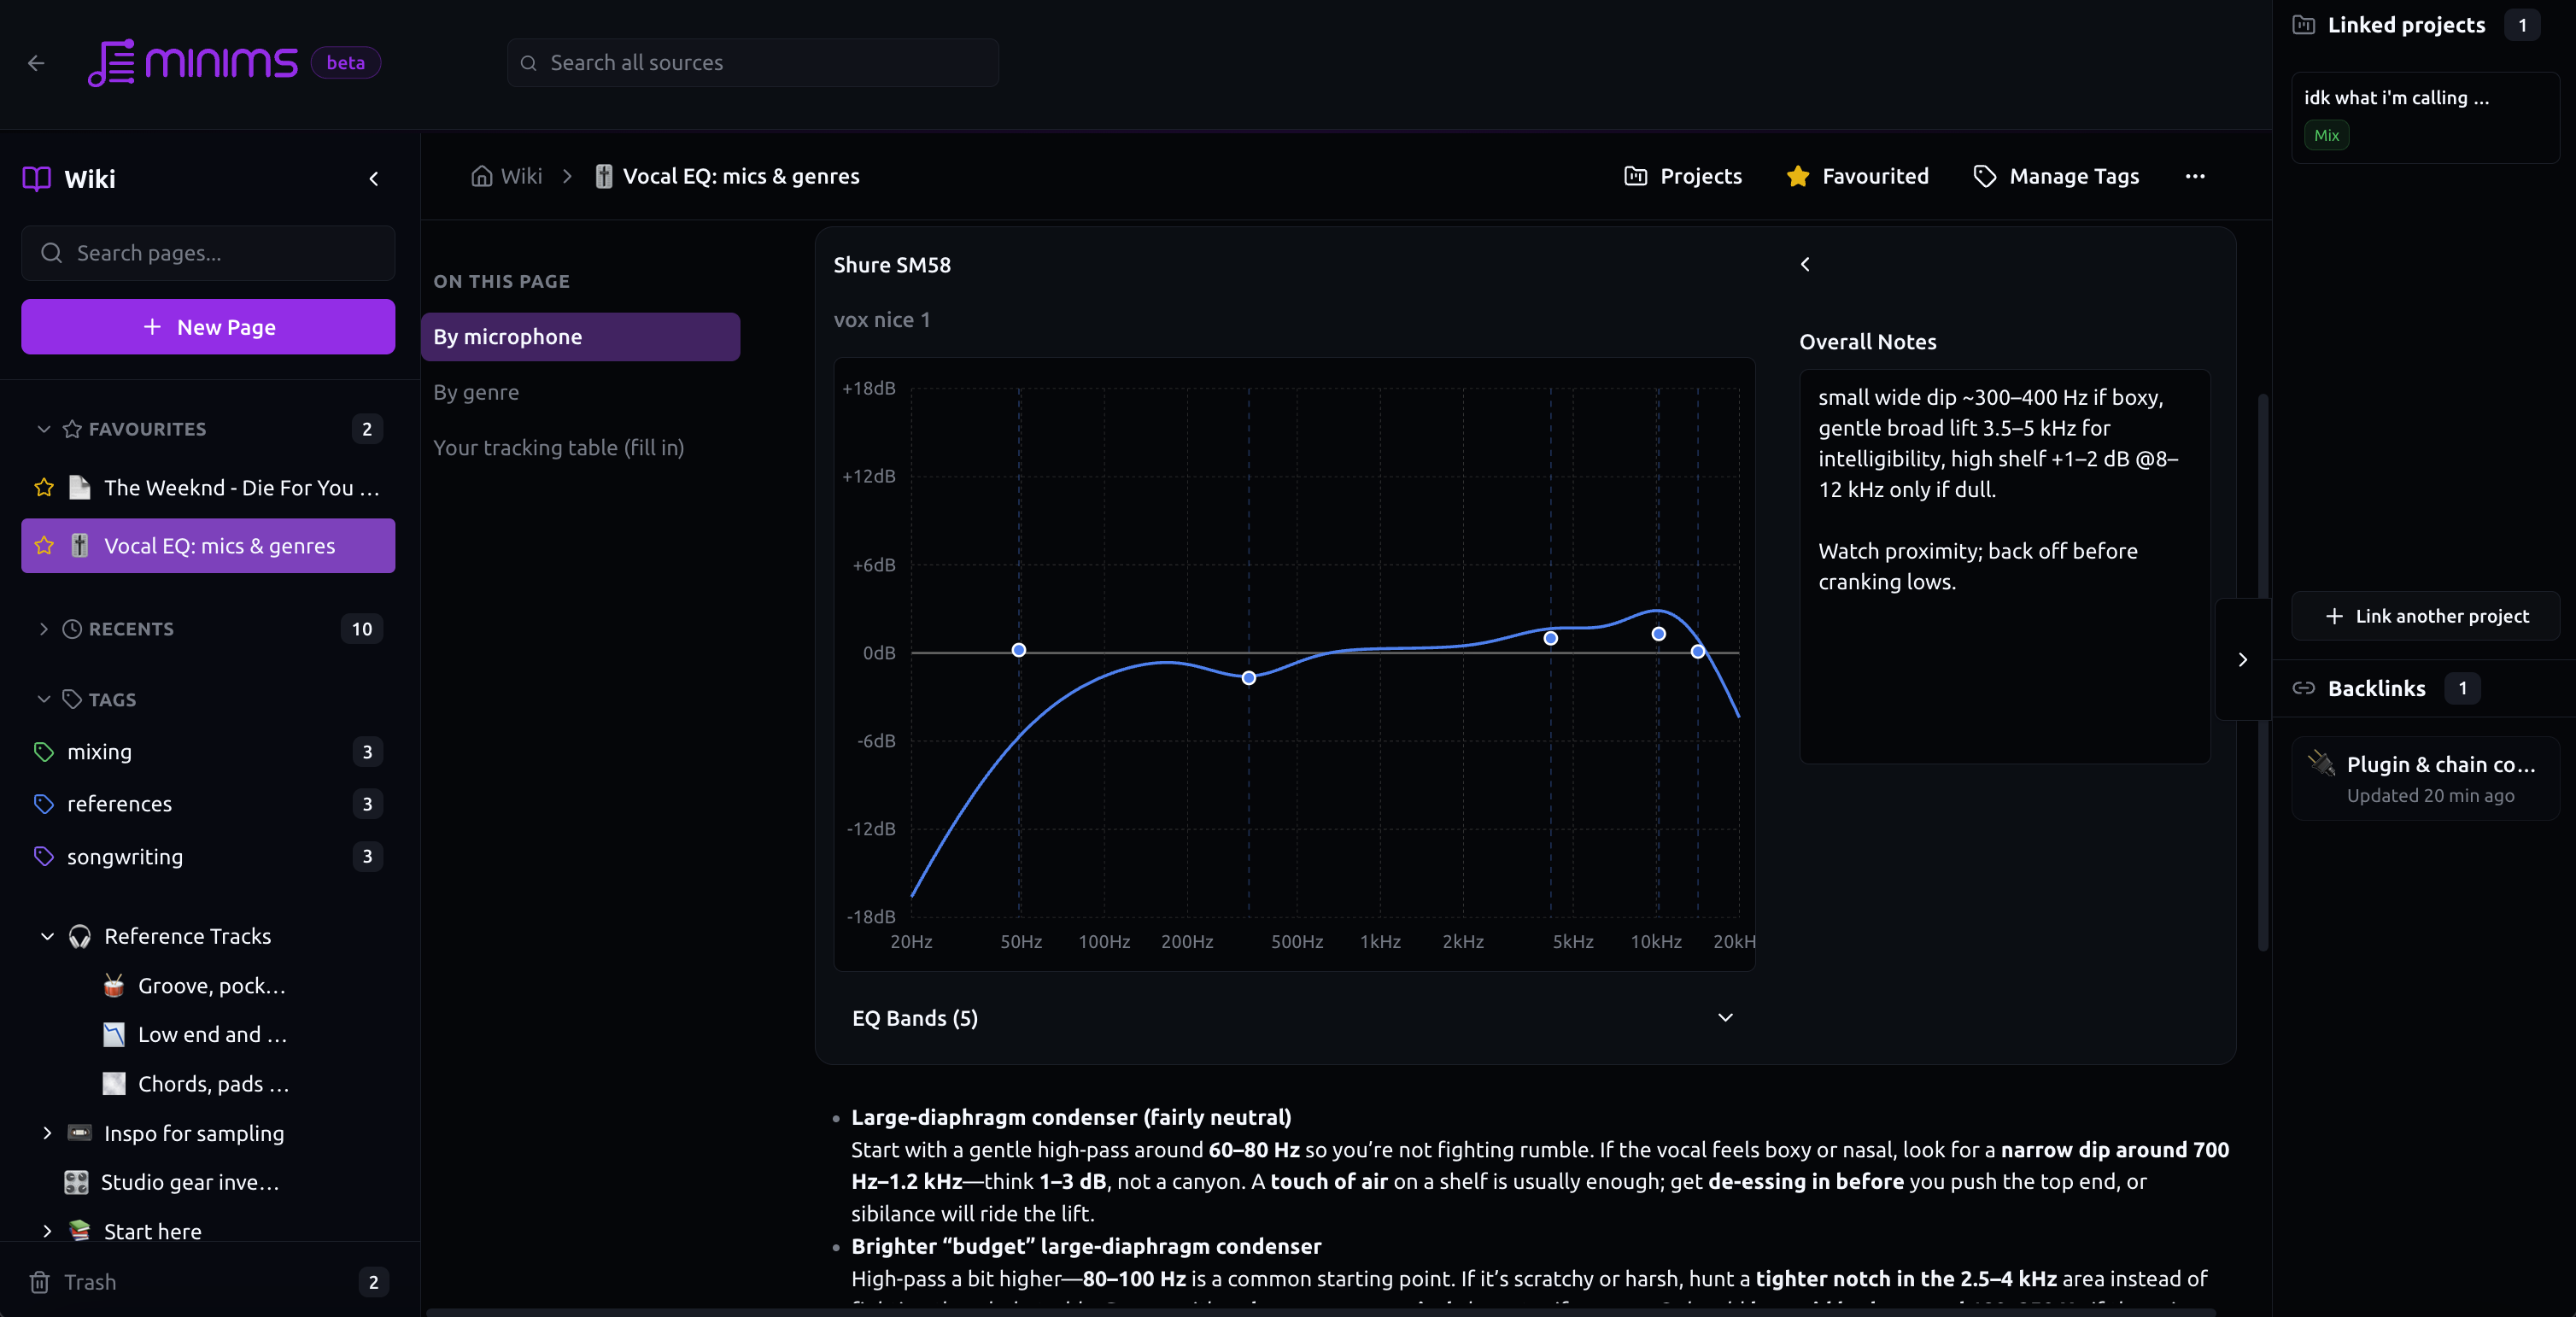Image resolution: width=2576 pixels, height=1317 pixels.
Task: Click the Start here books icon
Action: [80, 1231]
